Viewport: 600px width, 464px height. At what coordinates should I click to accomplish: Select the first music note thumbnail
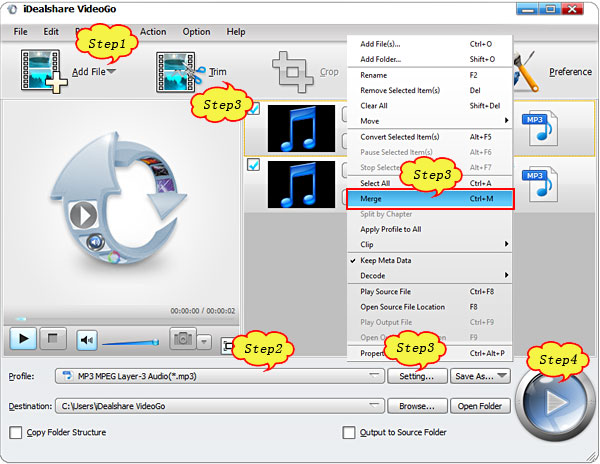coord(301,129)
